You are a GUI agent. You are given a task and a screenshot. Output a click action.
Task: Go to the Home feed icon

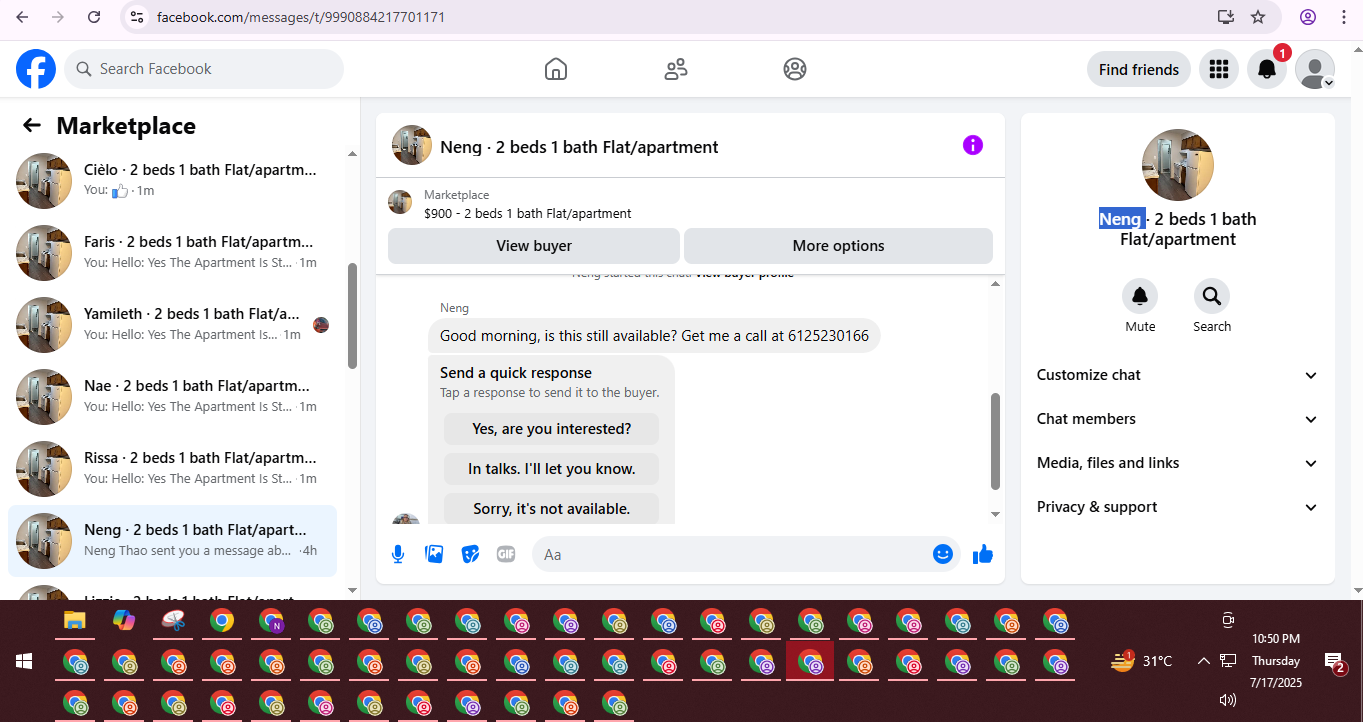coord(556,69)
